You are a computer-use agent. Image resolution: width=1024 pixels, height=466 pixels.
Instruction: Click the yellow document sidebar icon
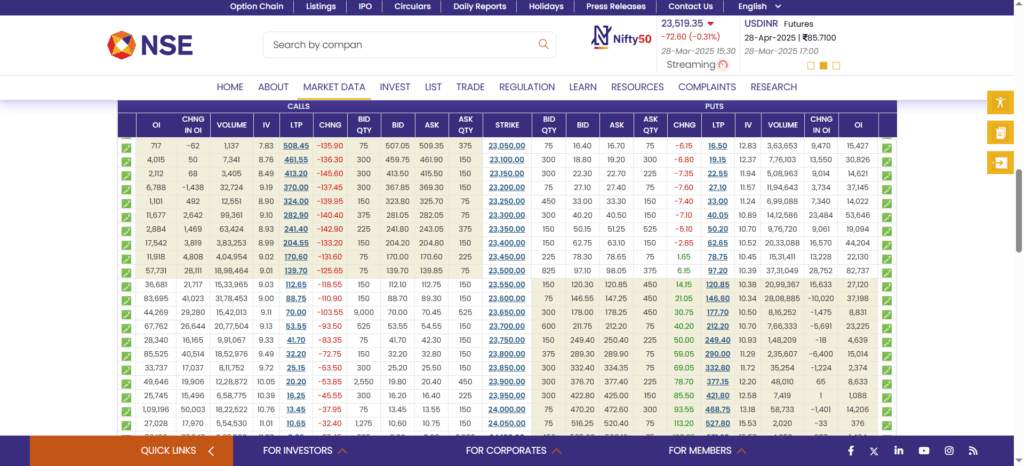pyautogui.click(x=1000, y=132)
